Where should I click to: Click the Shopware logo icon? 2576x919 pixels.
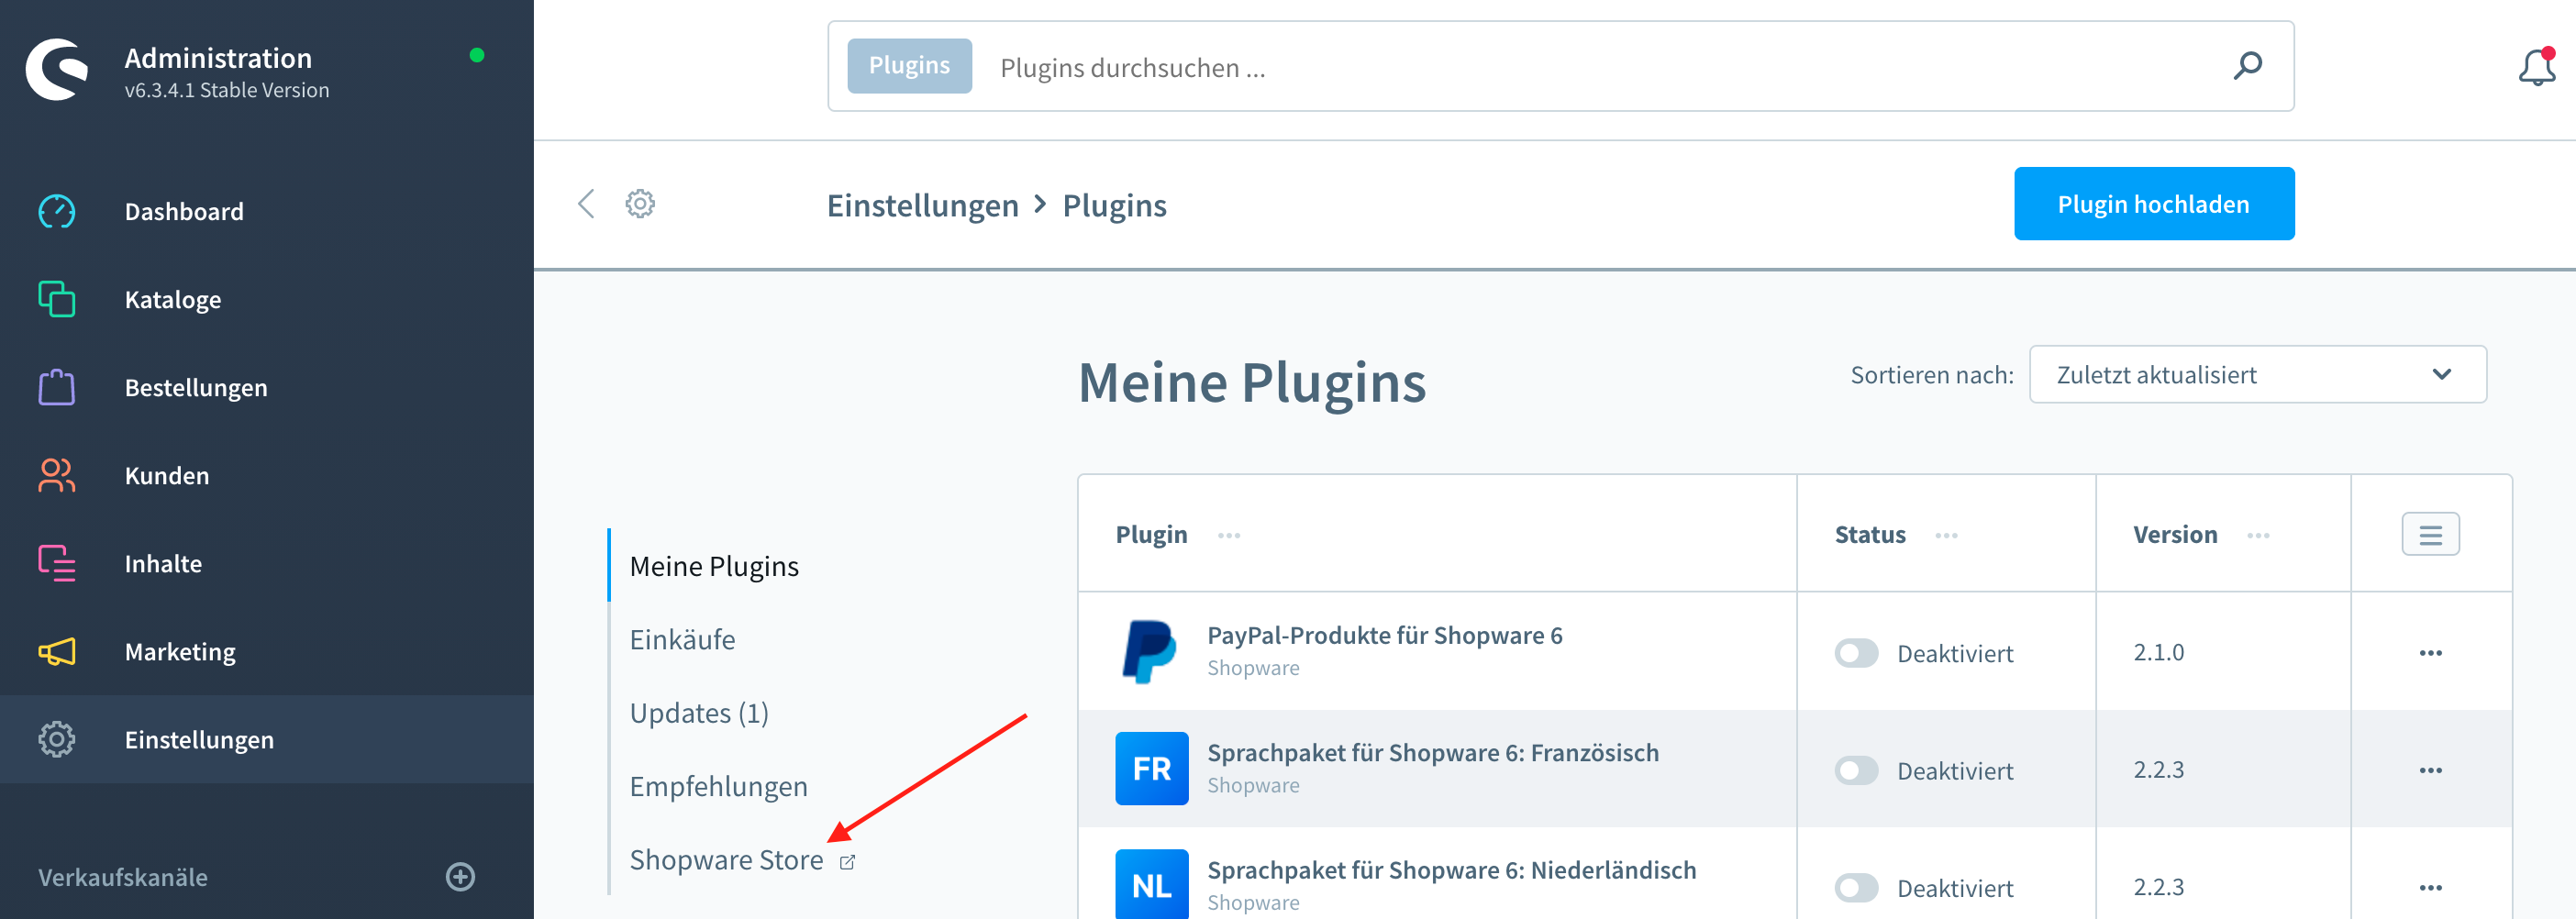pyautogui.click(x=57, y=70)
